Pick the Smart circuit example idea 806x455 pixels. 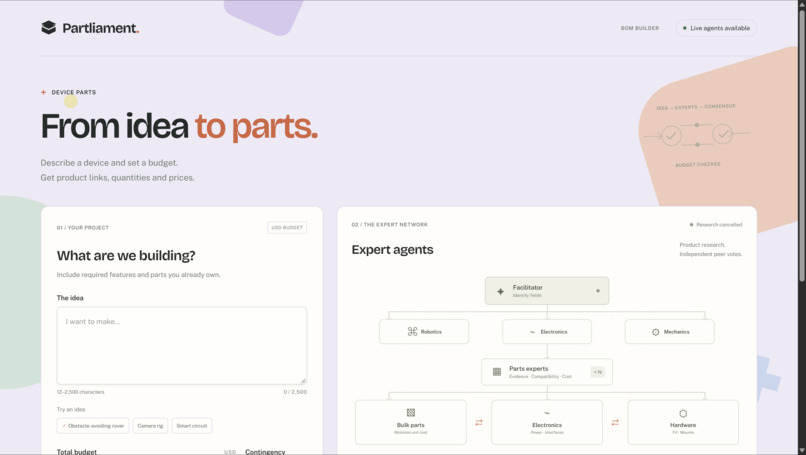click(x=192, y=426)
